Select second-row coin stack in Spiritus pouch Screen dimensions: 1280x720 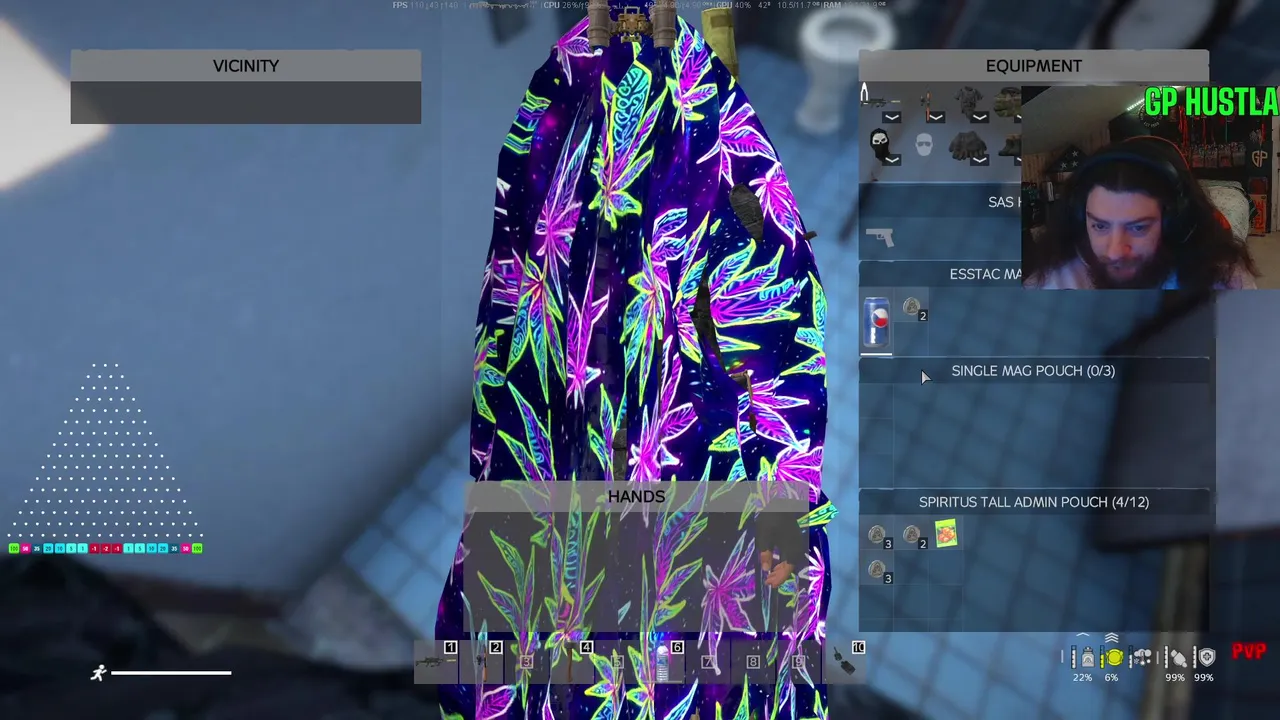click(878, 570)
